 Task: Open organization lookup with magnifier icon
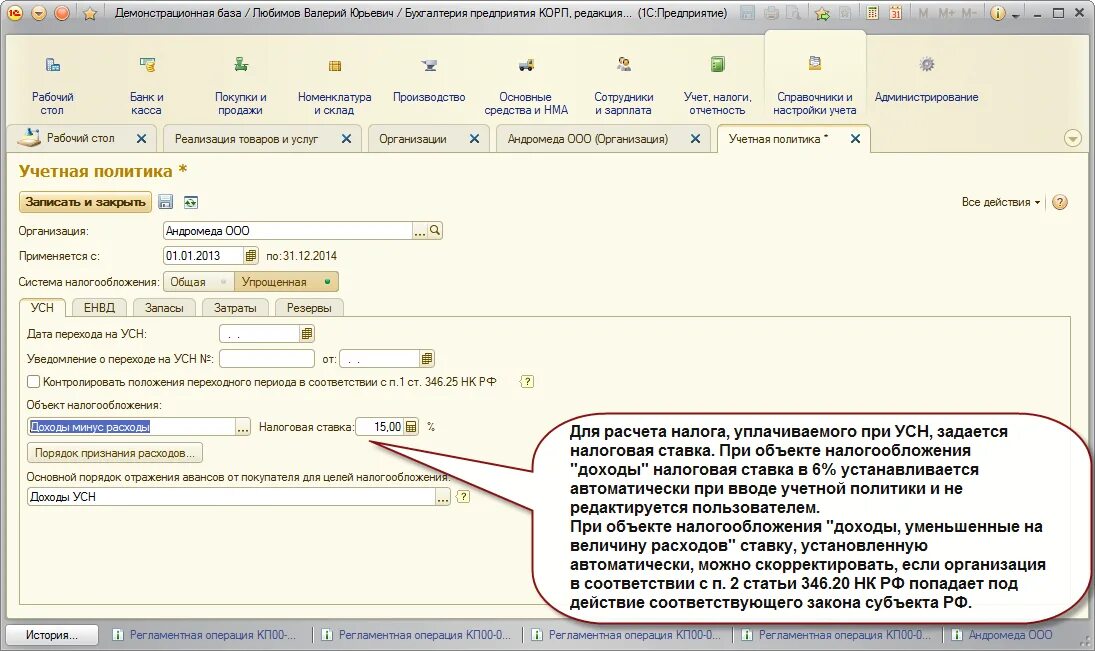click(434, 231)
